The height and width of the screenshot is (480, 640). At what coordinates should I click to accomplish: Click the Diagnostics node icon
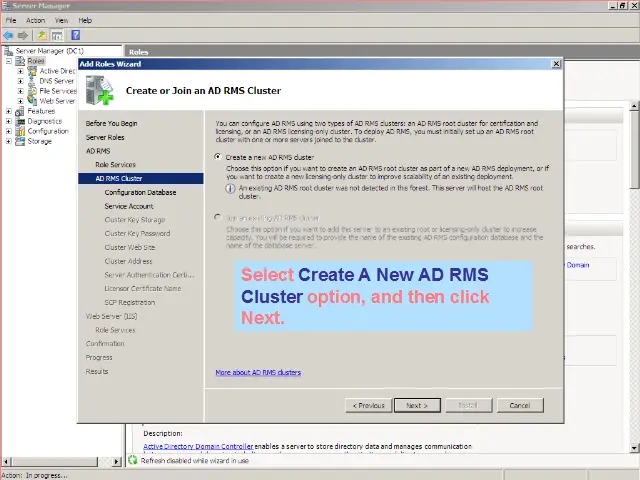click(x=20, y=121)
